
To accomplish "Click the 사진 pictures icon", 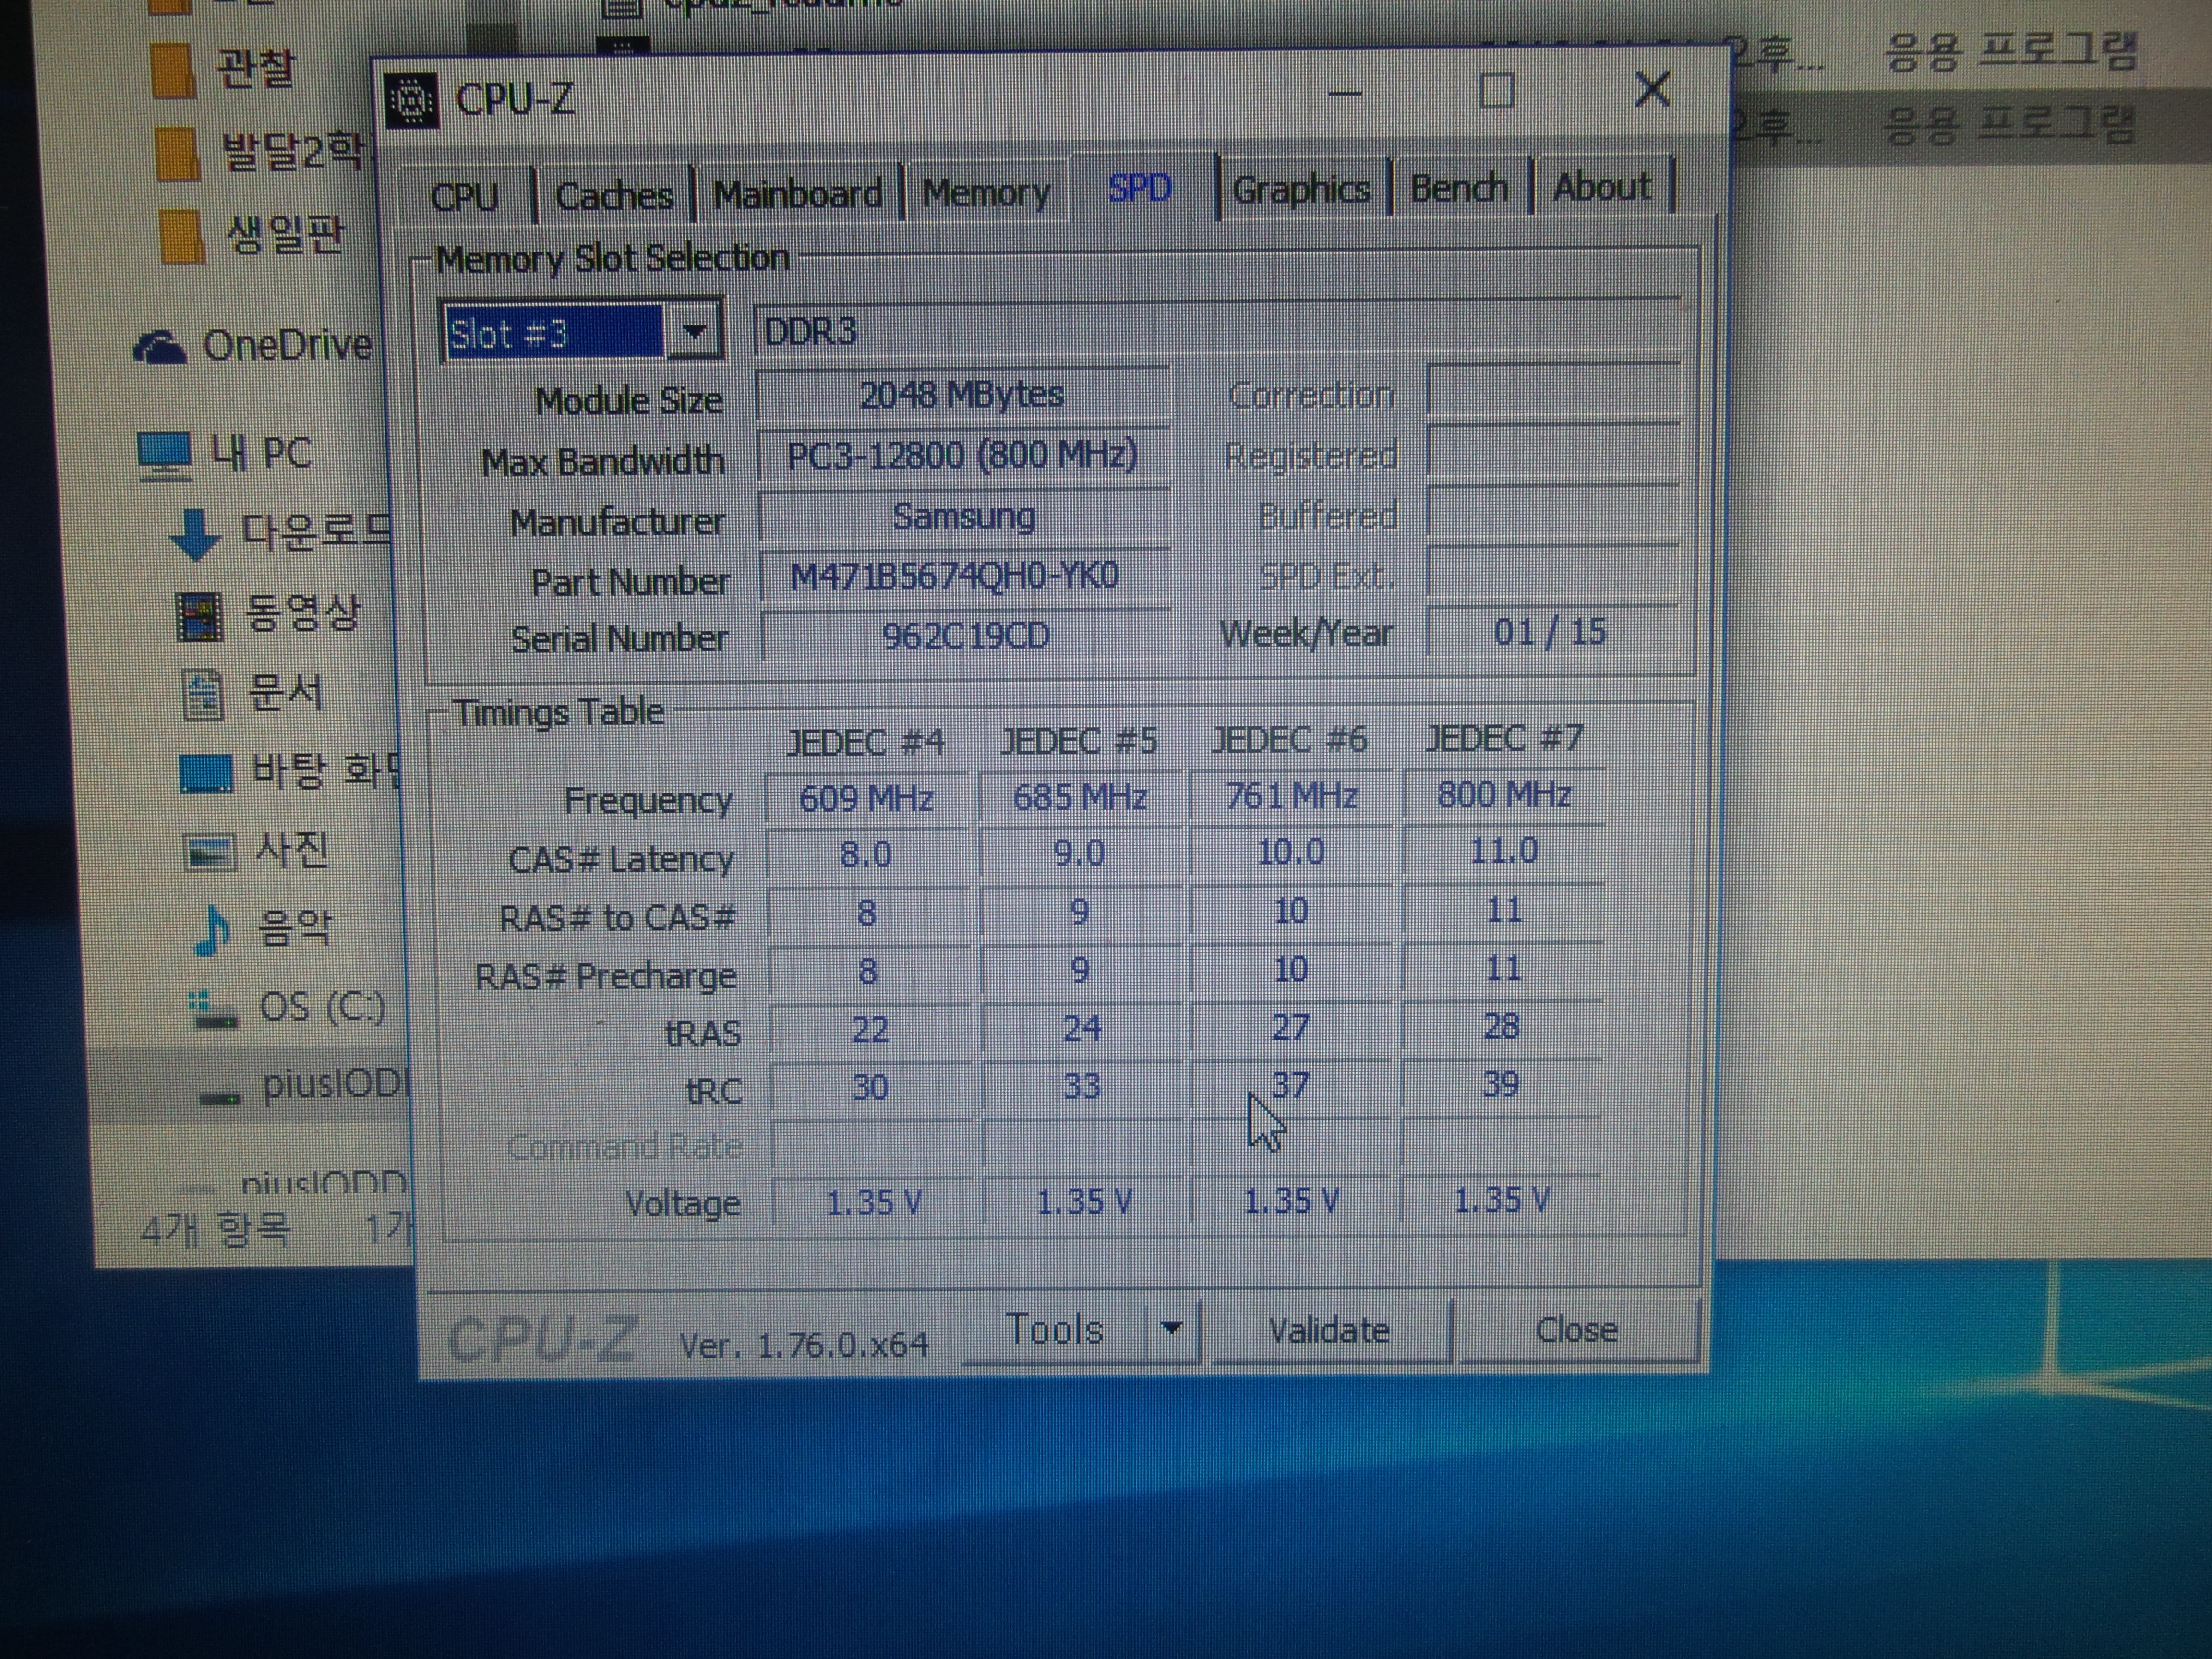I will (x=210, y=853).
